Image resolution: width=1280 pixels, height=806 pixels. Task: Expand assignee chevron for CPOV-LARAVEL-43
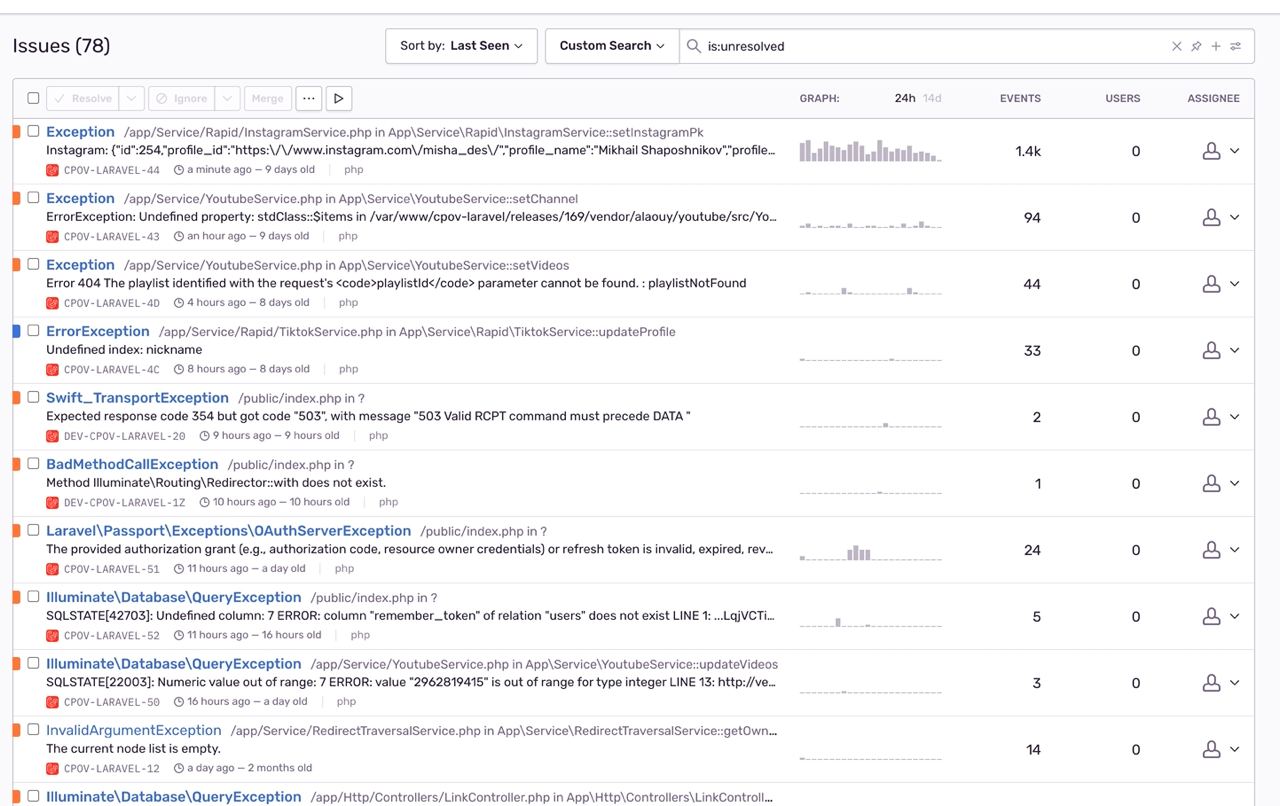(x=1234, y=217)
